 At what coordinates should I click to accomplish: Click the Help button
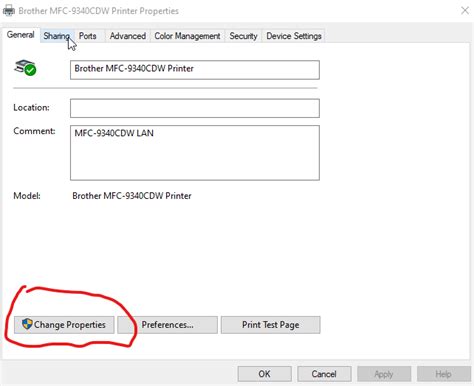pos(443,374)
